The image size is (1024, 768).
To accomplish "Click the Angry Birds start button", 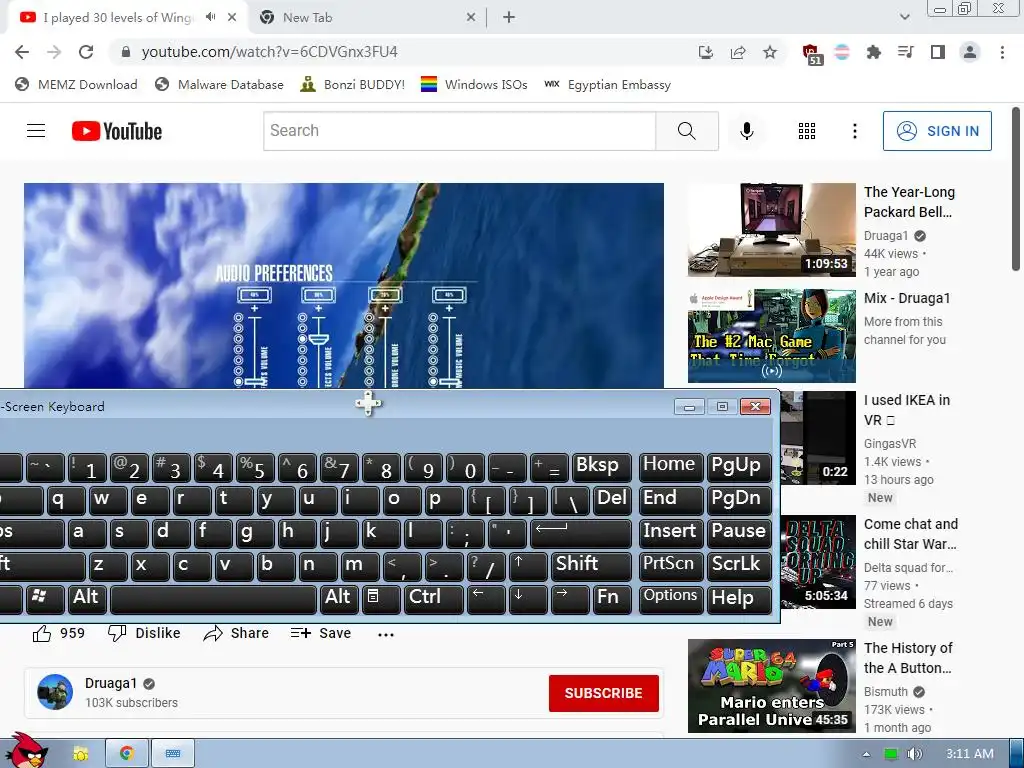I will (x=27, y=751).
